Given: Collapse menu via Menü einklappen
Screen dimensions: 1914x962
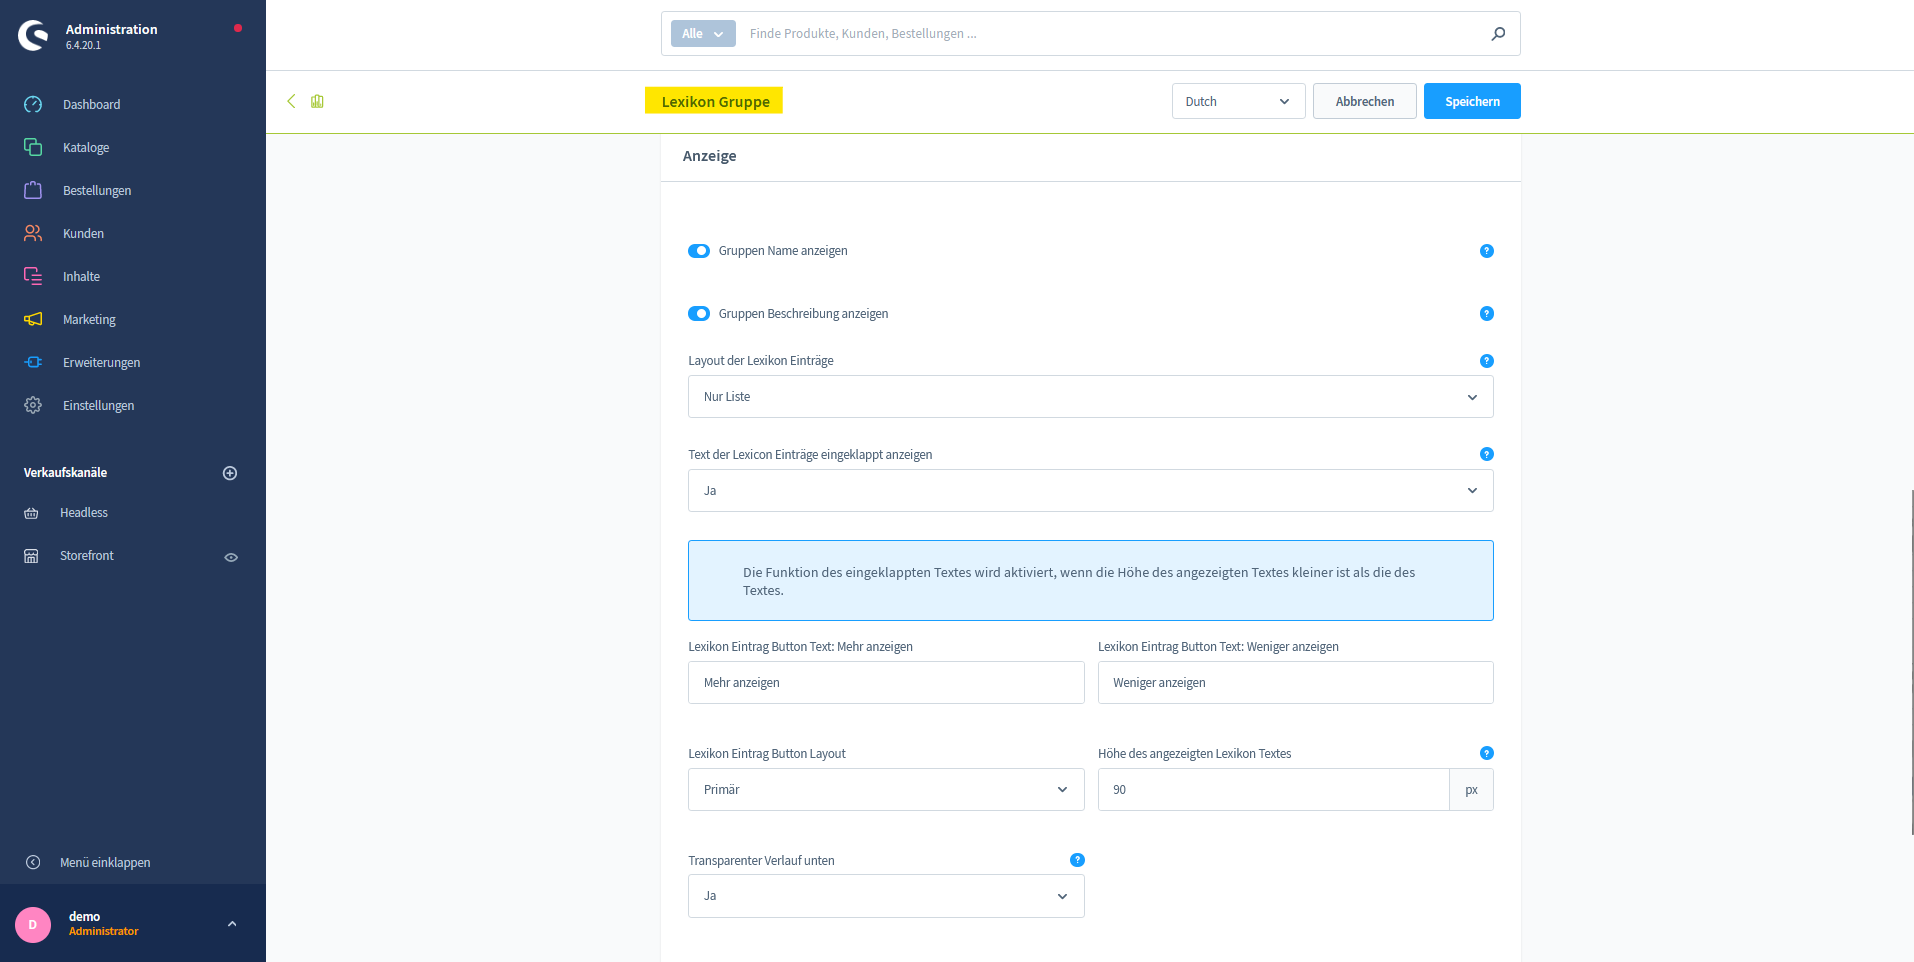Looking at the screenshot, I should (x=105, y=862).
